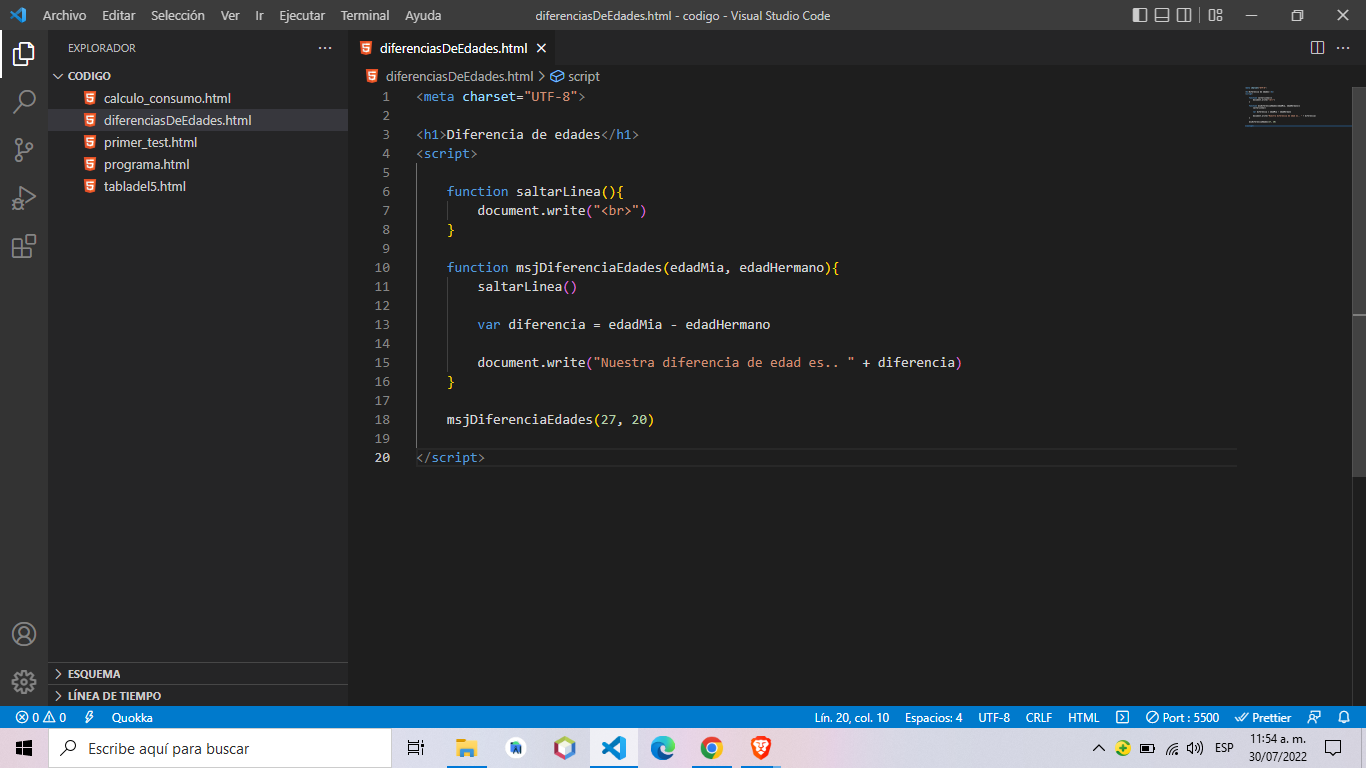
Task: Open the Editar menu
Action: click(119, 15)
